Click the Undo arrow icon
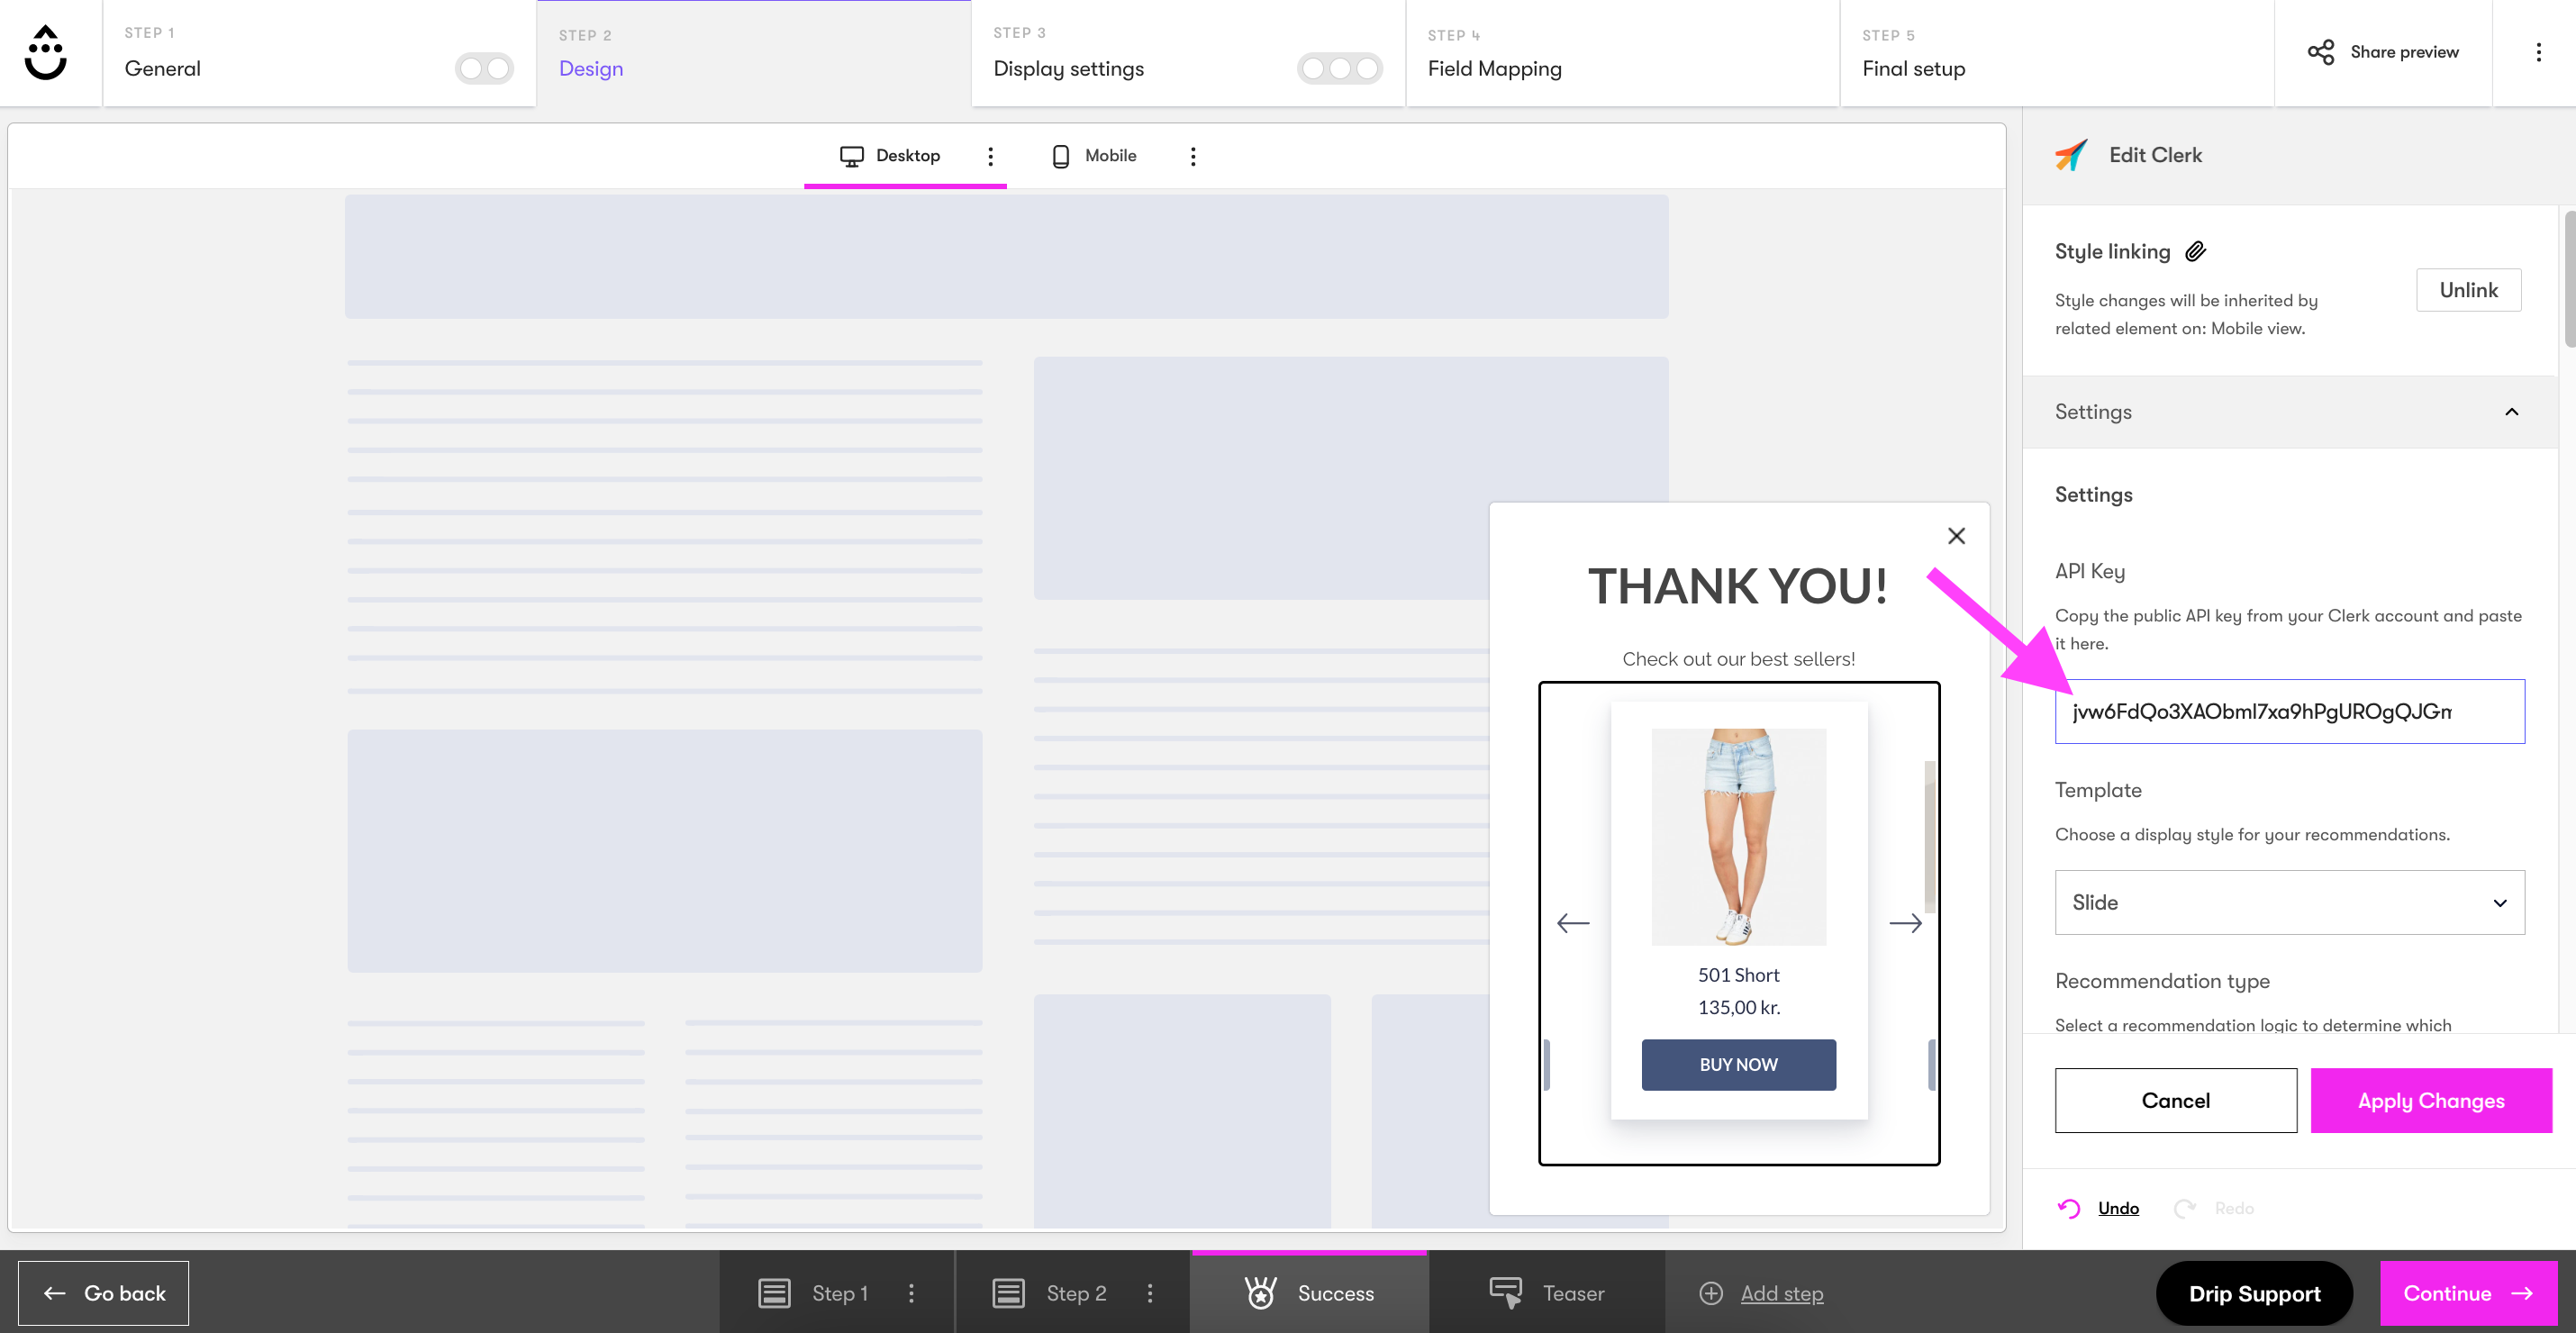 click(2069, 1208)
